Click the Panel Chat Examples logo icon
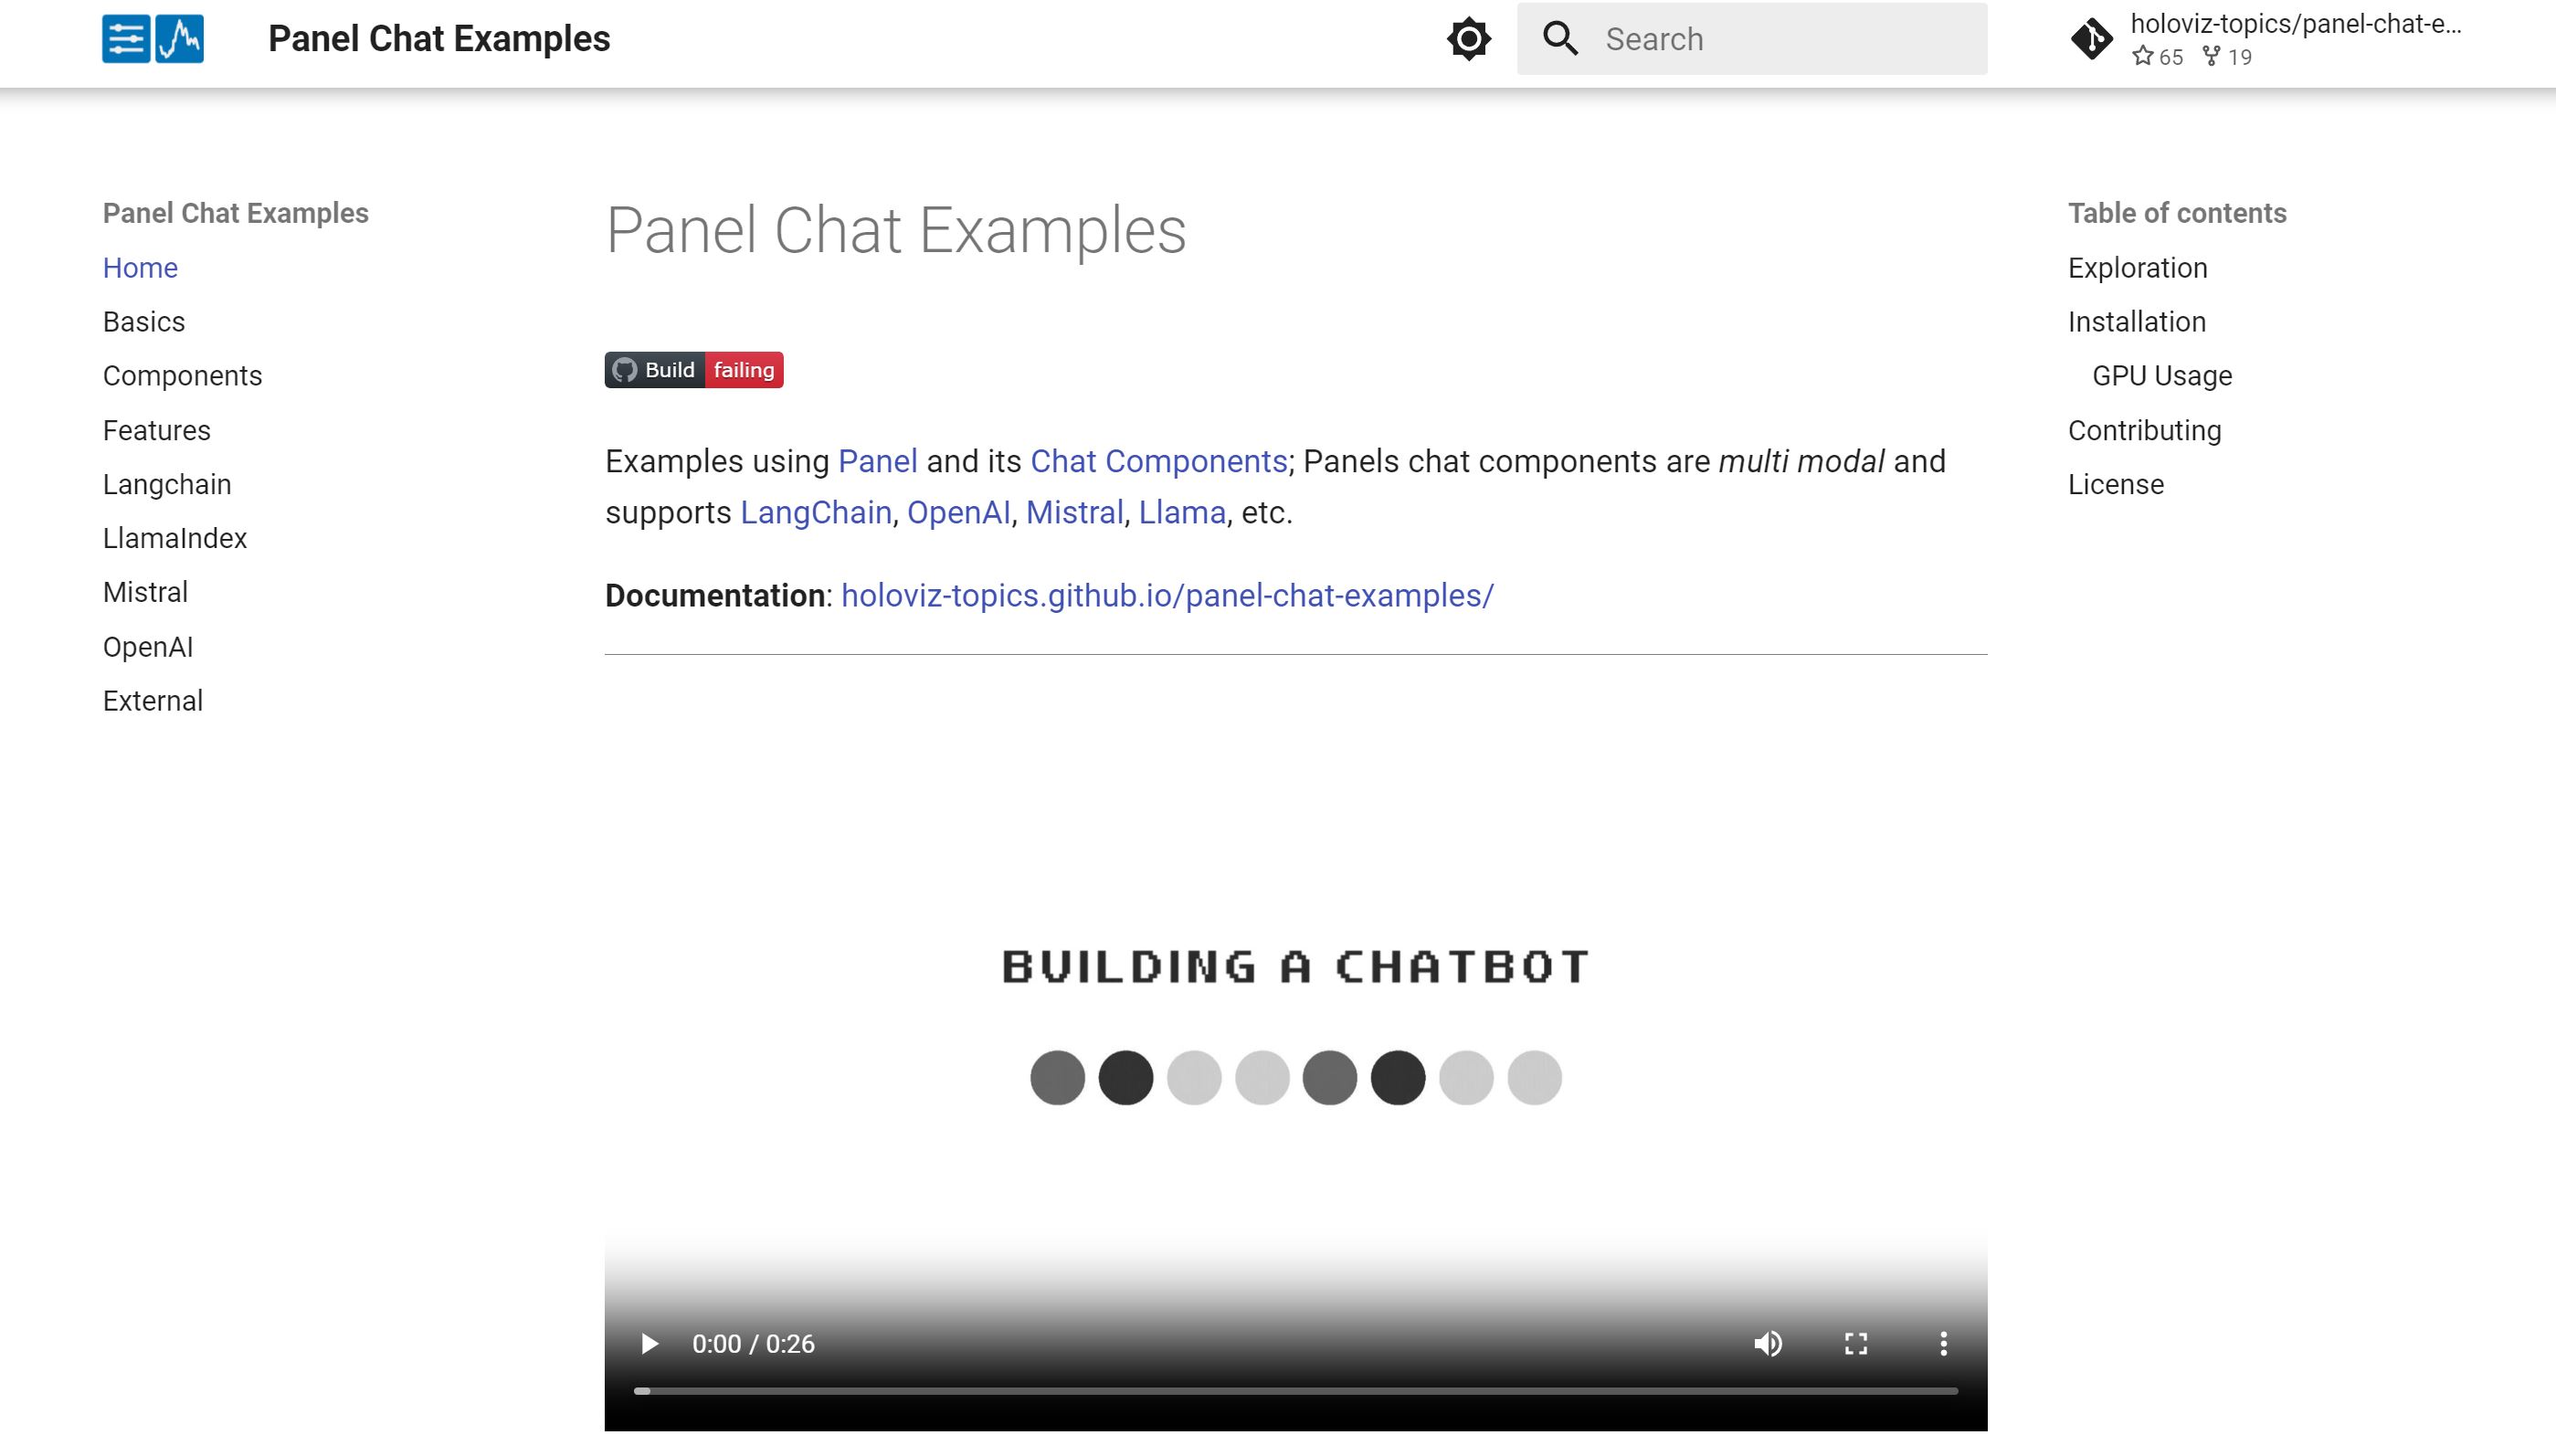2556x1456 pixels. 153,38
